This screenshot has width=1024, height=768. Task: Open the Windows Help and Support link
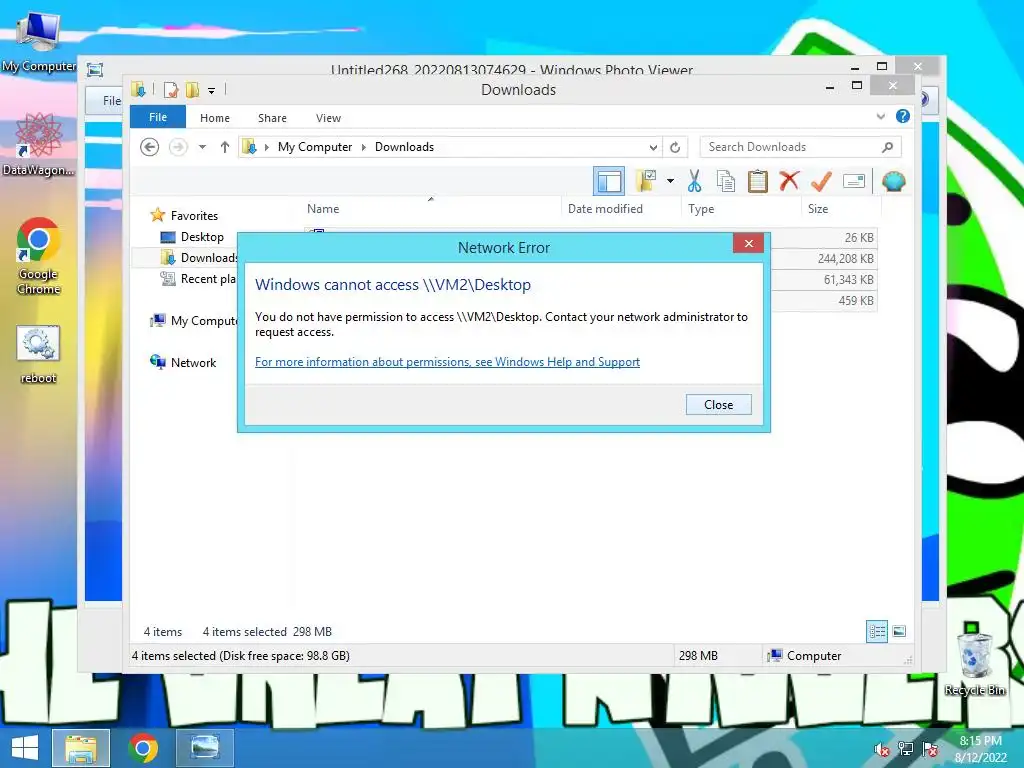click(x=447, y=362)
